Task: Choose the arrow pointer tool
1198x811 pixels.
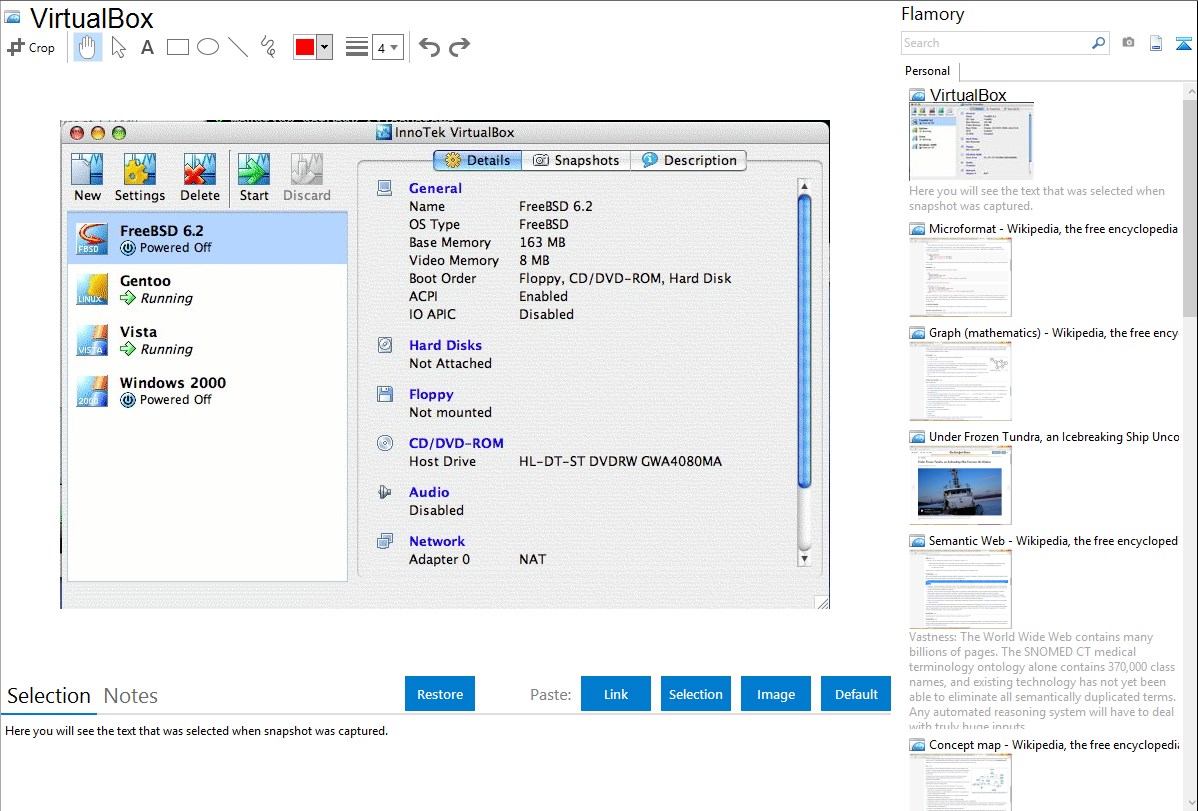Action: point(118,47)
